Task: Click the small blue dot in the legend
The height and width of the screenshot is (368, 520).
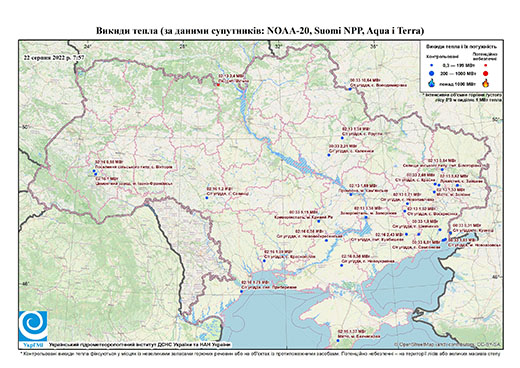Action: pyautogui.click(x=432, y=65)
